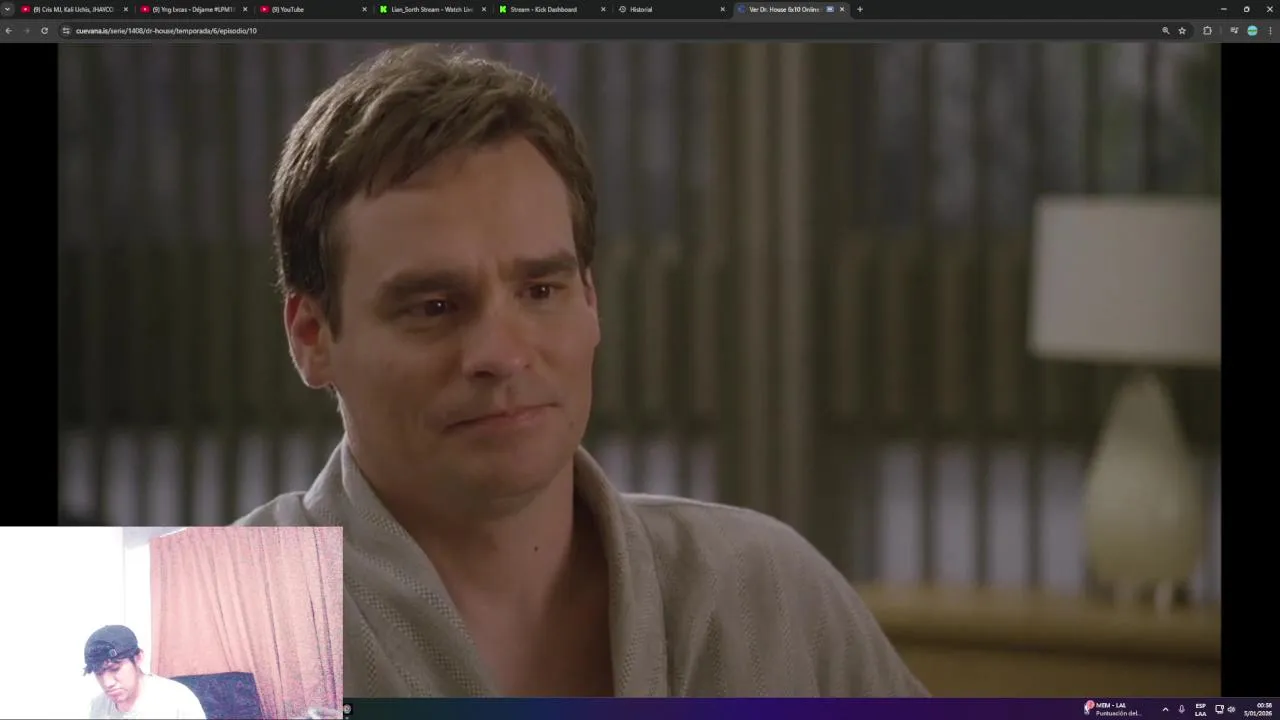
Task: Open the MEM - LAL score widget in taskbar
Action: click(x=1113, y=709)
